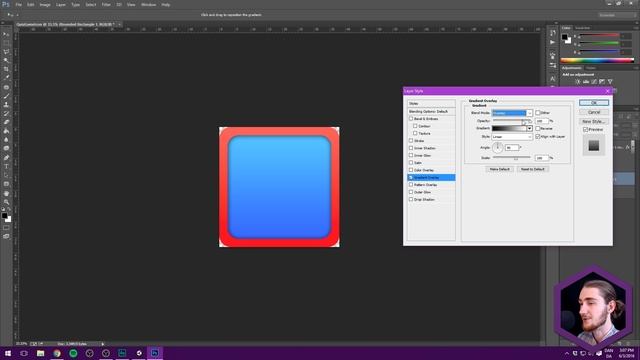640x360 pixels.
Task: Select the Eraser tool
Action: coord(6,122)
